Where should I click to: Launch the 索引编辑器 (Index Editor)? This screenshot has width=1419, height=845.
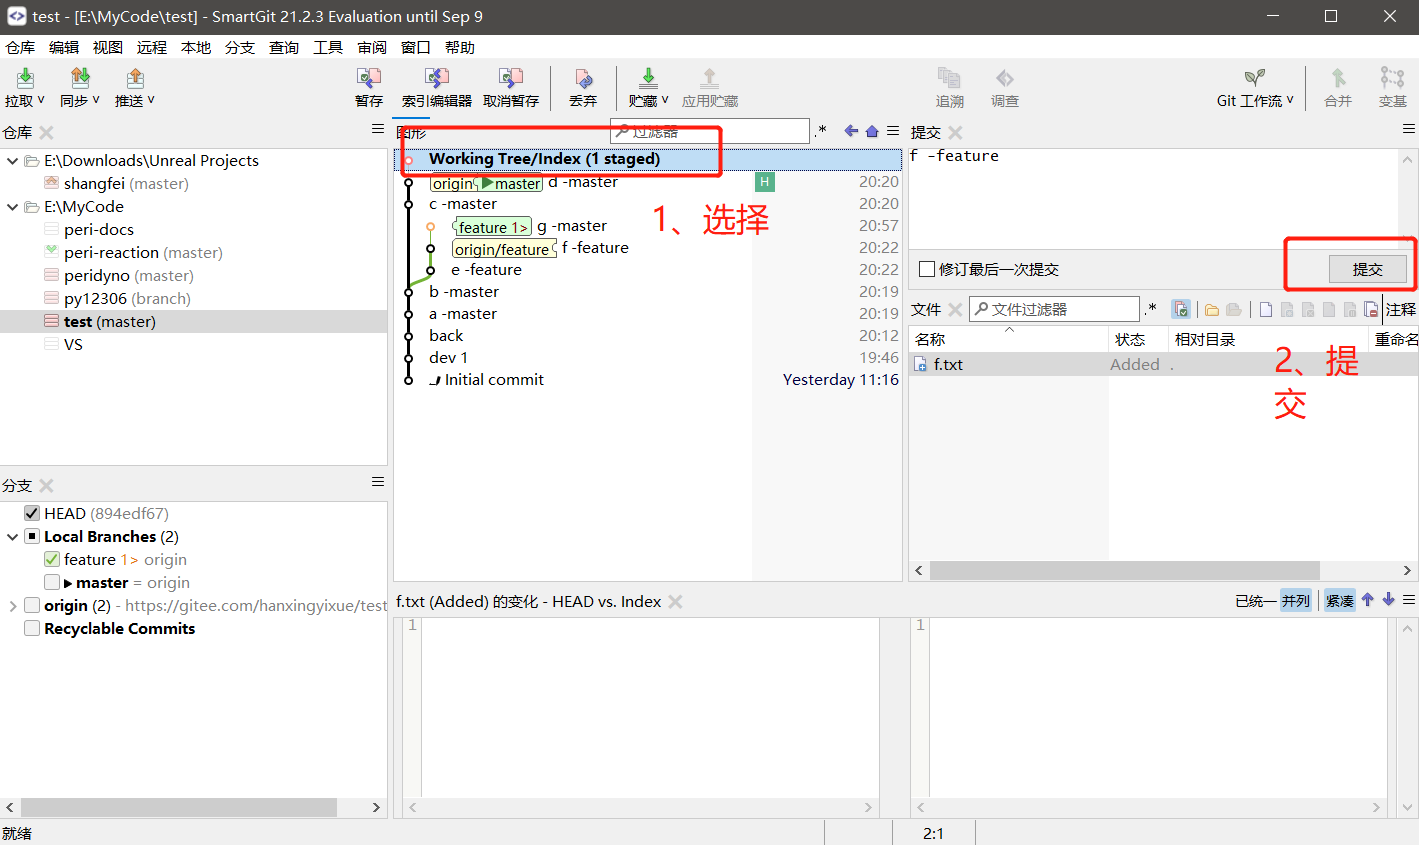pyautogui.click(x=435, y=88)
